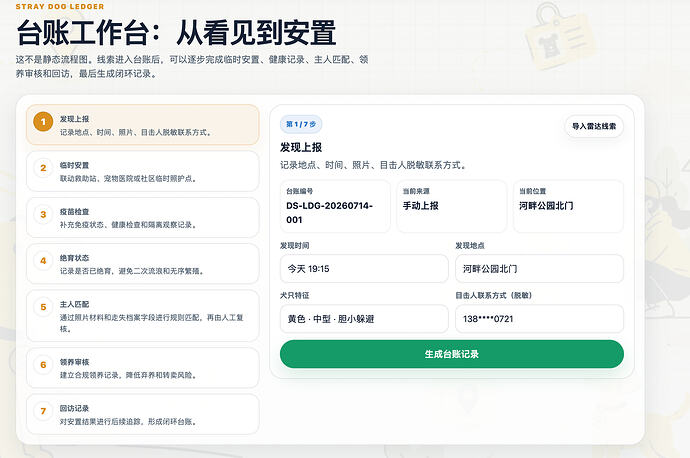Open step 2 临时安置 card
Screen dimensions: 690x458
point(143,171)
